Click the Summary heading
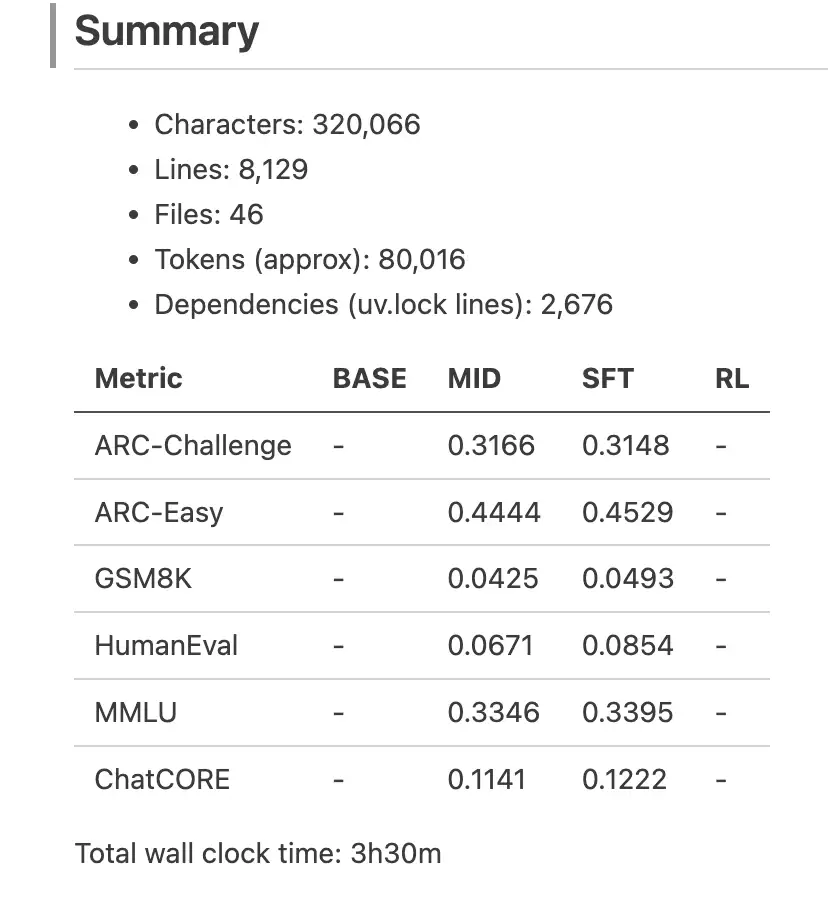Image resolution: width=828 pixels, height=902 pixels. (166, 31)
